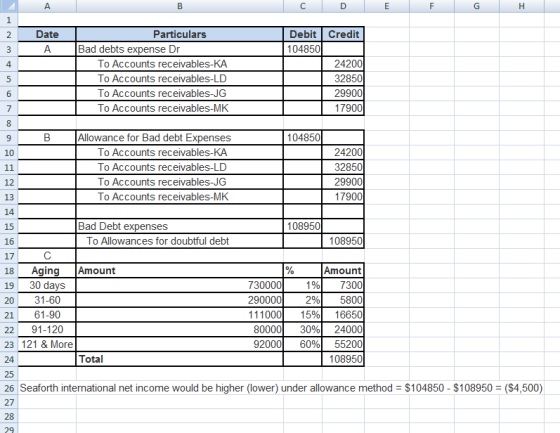560x433 pixels.
Task: Select debit 108950 in row 15
Action: click(303, 226)
